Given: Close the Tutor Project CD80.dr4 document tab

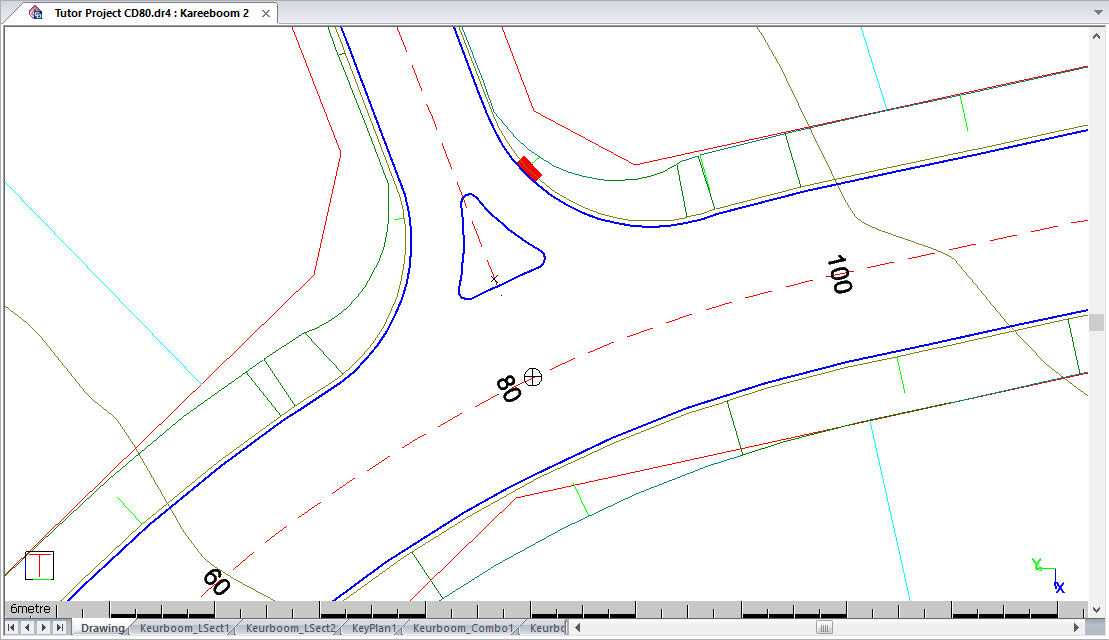Looking at the screenshot, I should click(x=265, y=14).
